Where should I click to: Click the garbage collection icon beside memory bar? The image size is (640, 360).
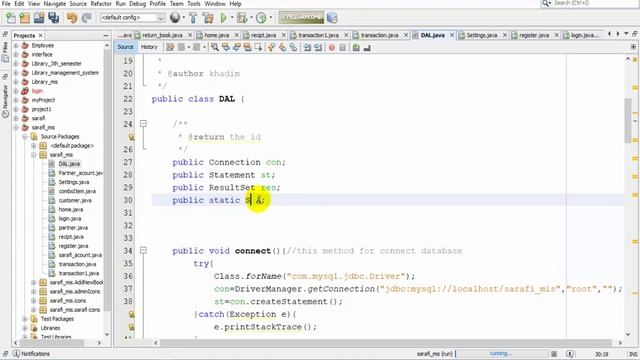332,18
